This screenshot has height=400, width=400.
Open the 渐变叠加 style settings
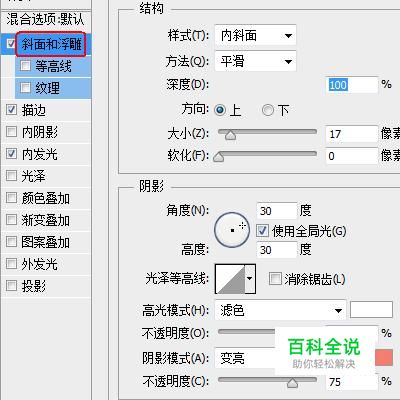(x=46, y=220)
